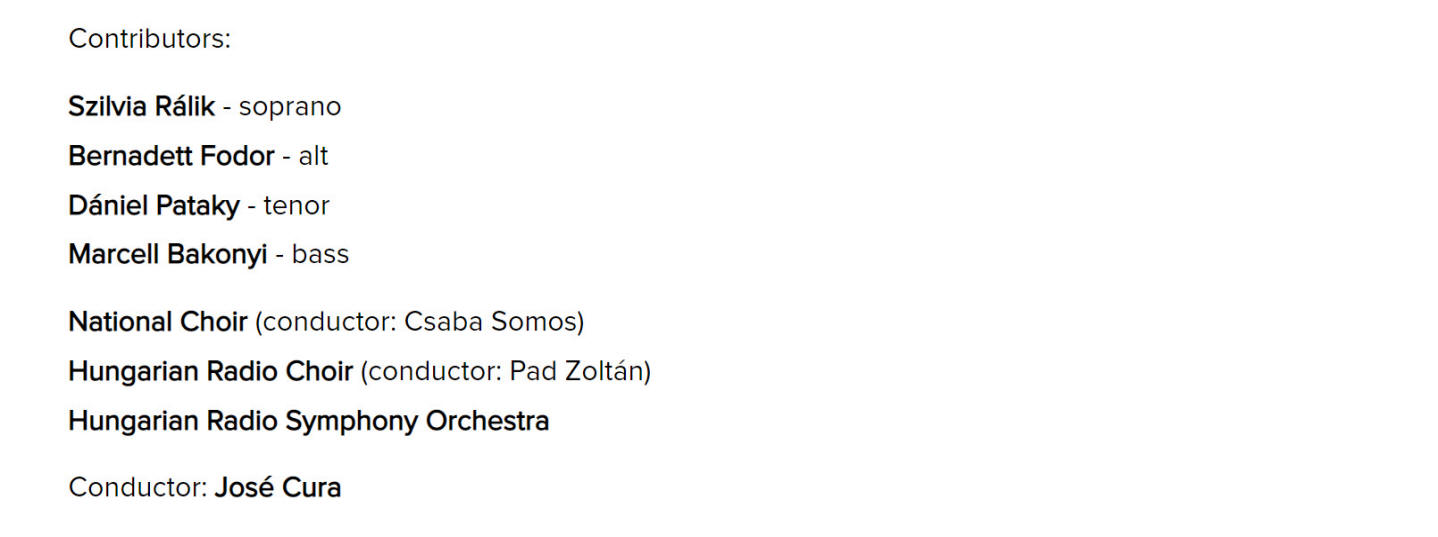Click on Dániel Pataky performer name
The width and height of the screenshot is (1438, 537).
pyautogui.click(x=154, y=206)
